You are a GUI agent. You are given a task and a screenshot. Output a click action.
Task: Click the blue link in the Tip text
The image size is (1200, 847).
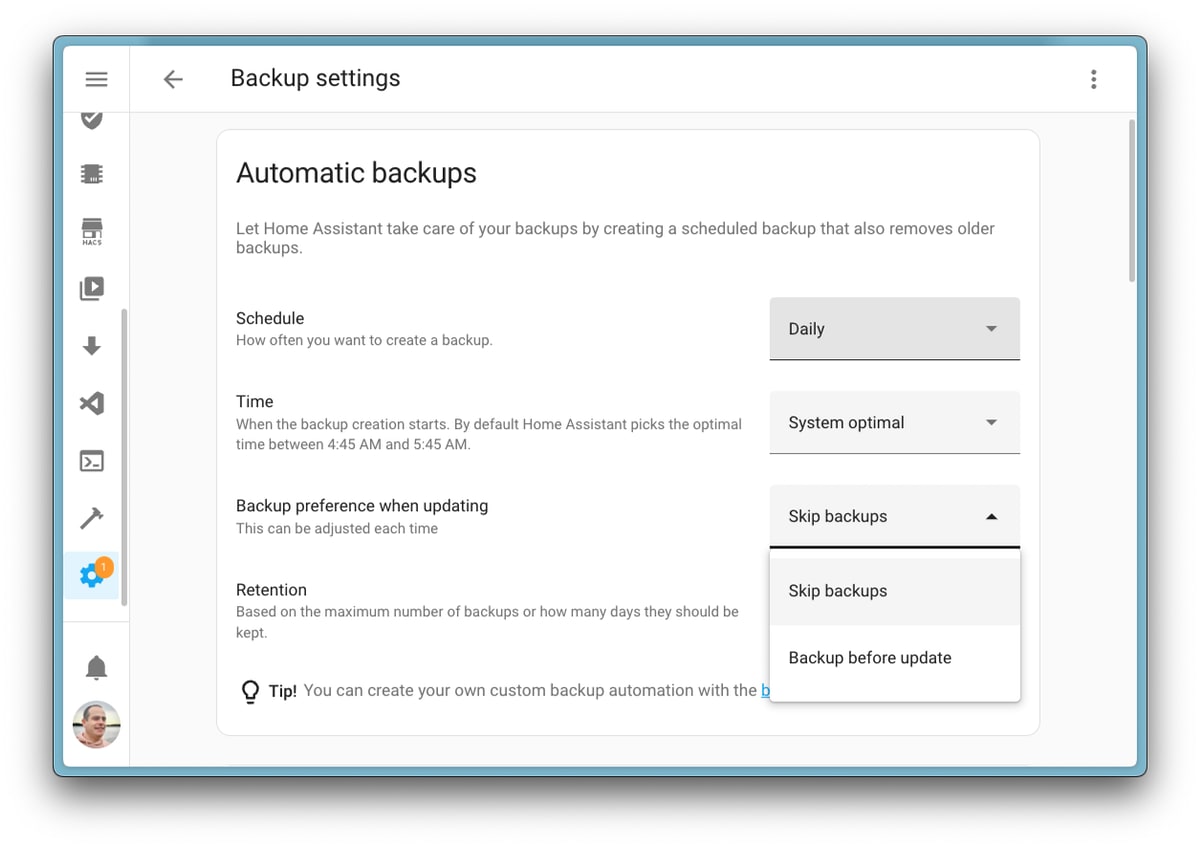tap(765, 690)
